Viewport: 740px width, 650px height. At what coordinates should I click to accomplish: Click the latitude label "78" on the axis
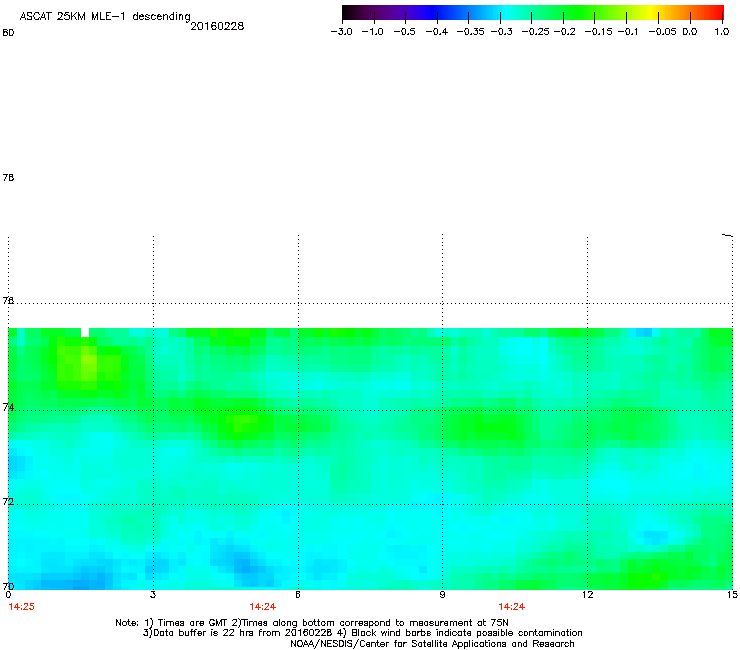pos(8,177)
